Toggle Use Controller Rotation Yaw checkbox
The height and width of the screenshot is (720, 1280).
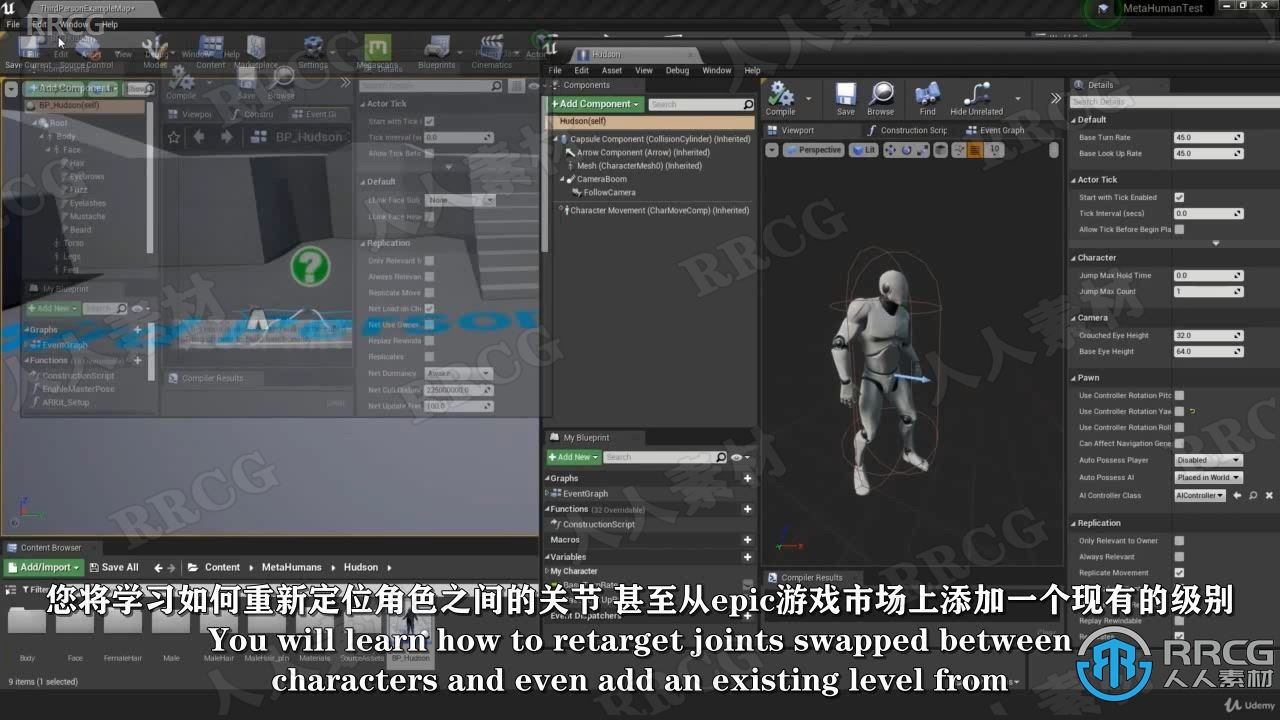pos(1179,411)
